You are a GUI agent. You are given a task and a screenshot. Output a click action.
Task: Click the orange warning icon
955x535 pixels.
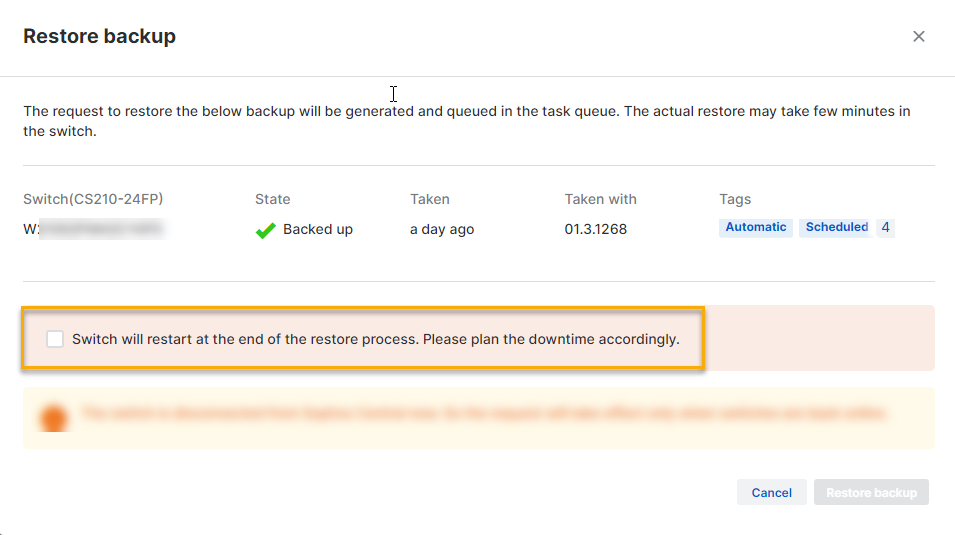(x=54, y=417)
